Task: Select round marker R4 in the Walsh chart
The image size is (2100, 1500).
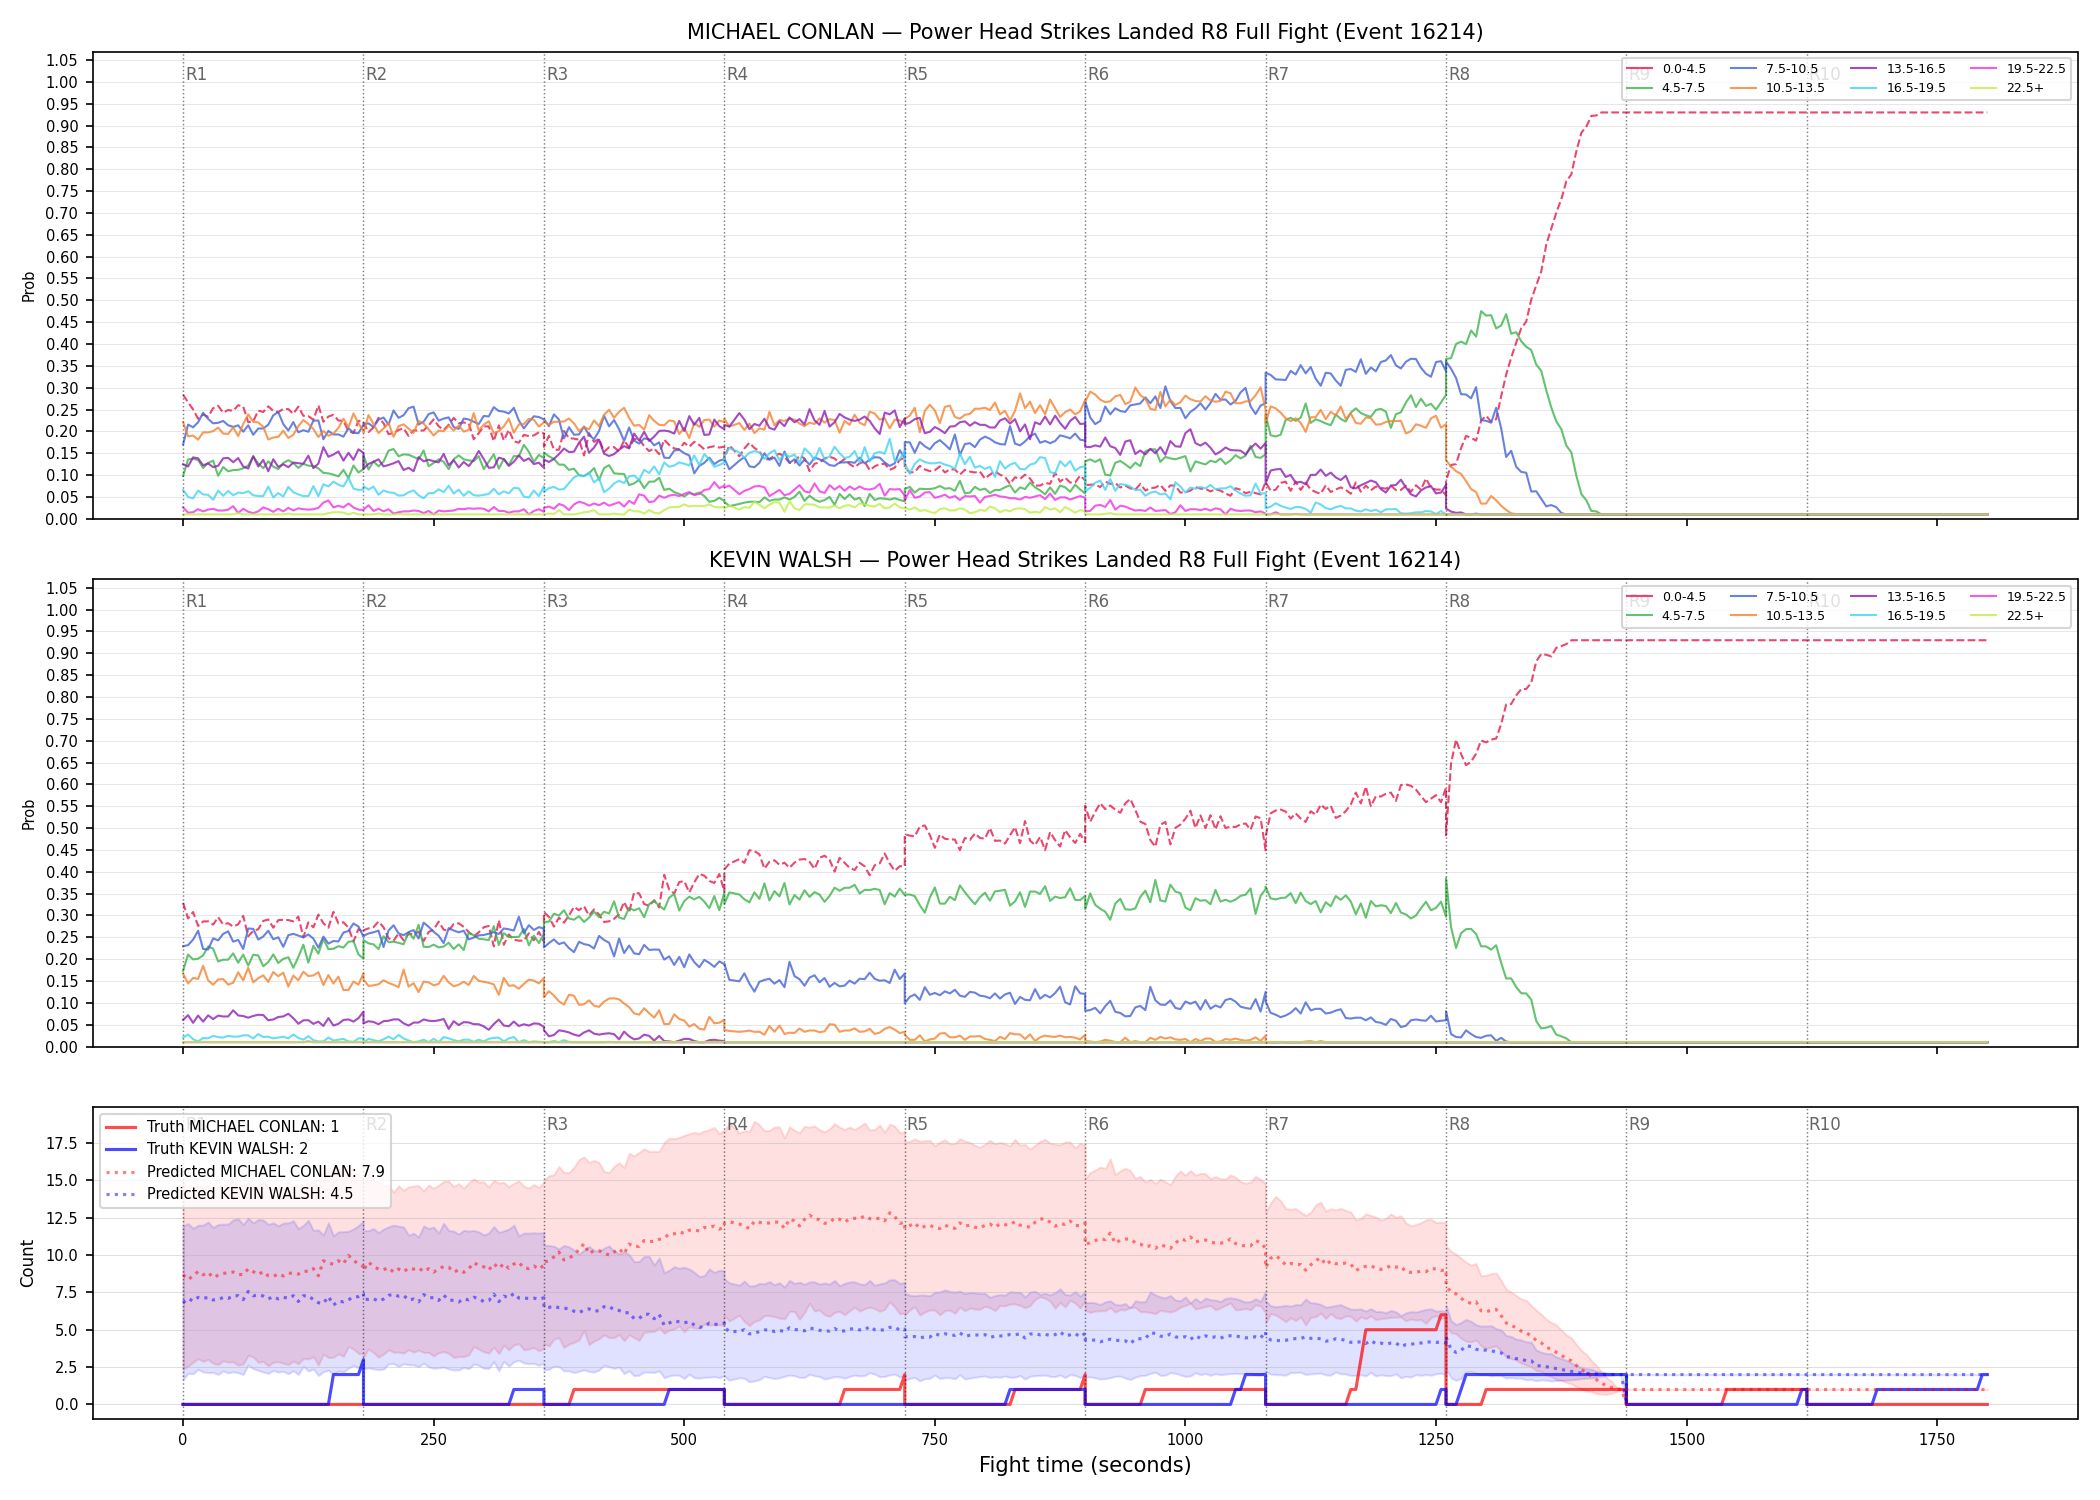Action: (x=737, y=601)
